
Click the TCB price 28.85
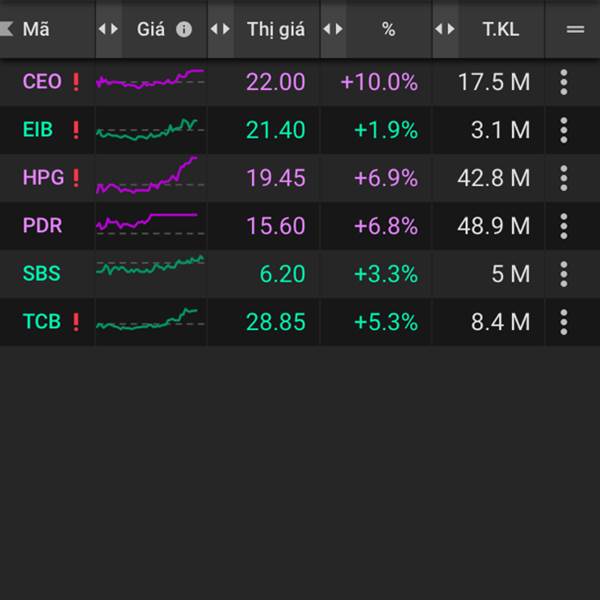click(276, 322)
